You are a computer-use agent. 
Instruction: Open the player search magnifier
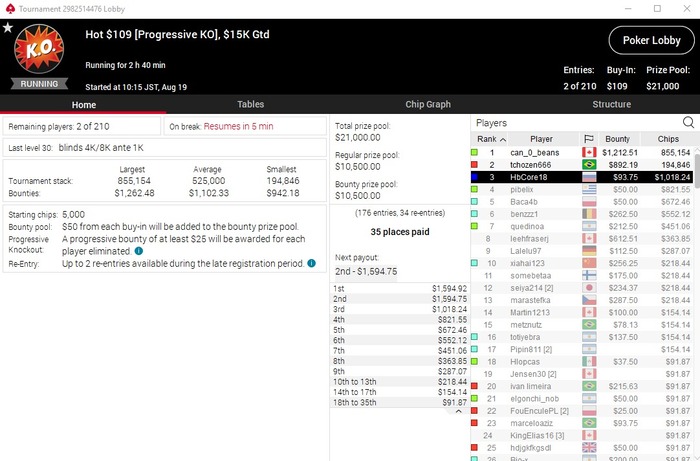pos(688,122)
